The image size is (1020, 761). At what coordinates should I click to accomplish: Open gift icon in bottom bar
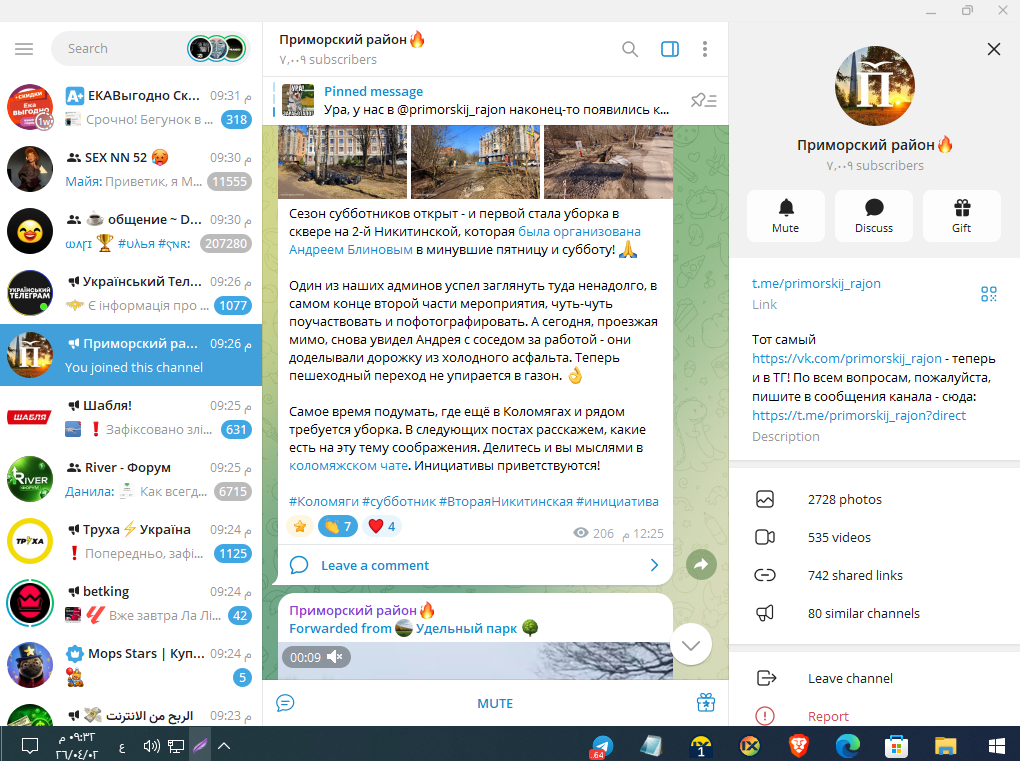click(x=706, y=702)
